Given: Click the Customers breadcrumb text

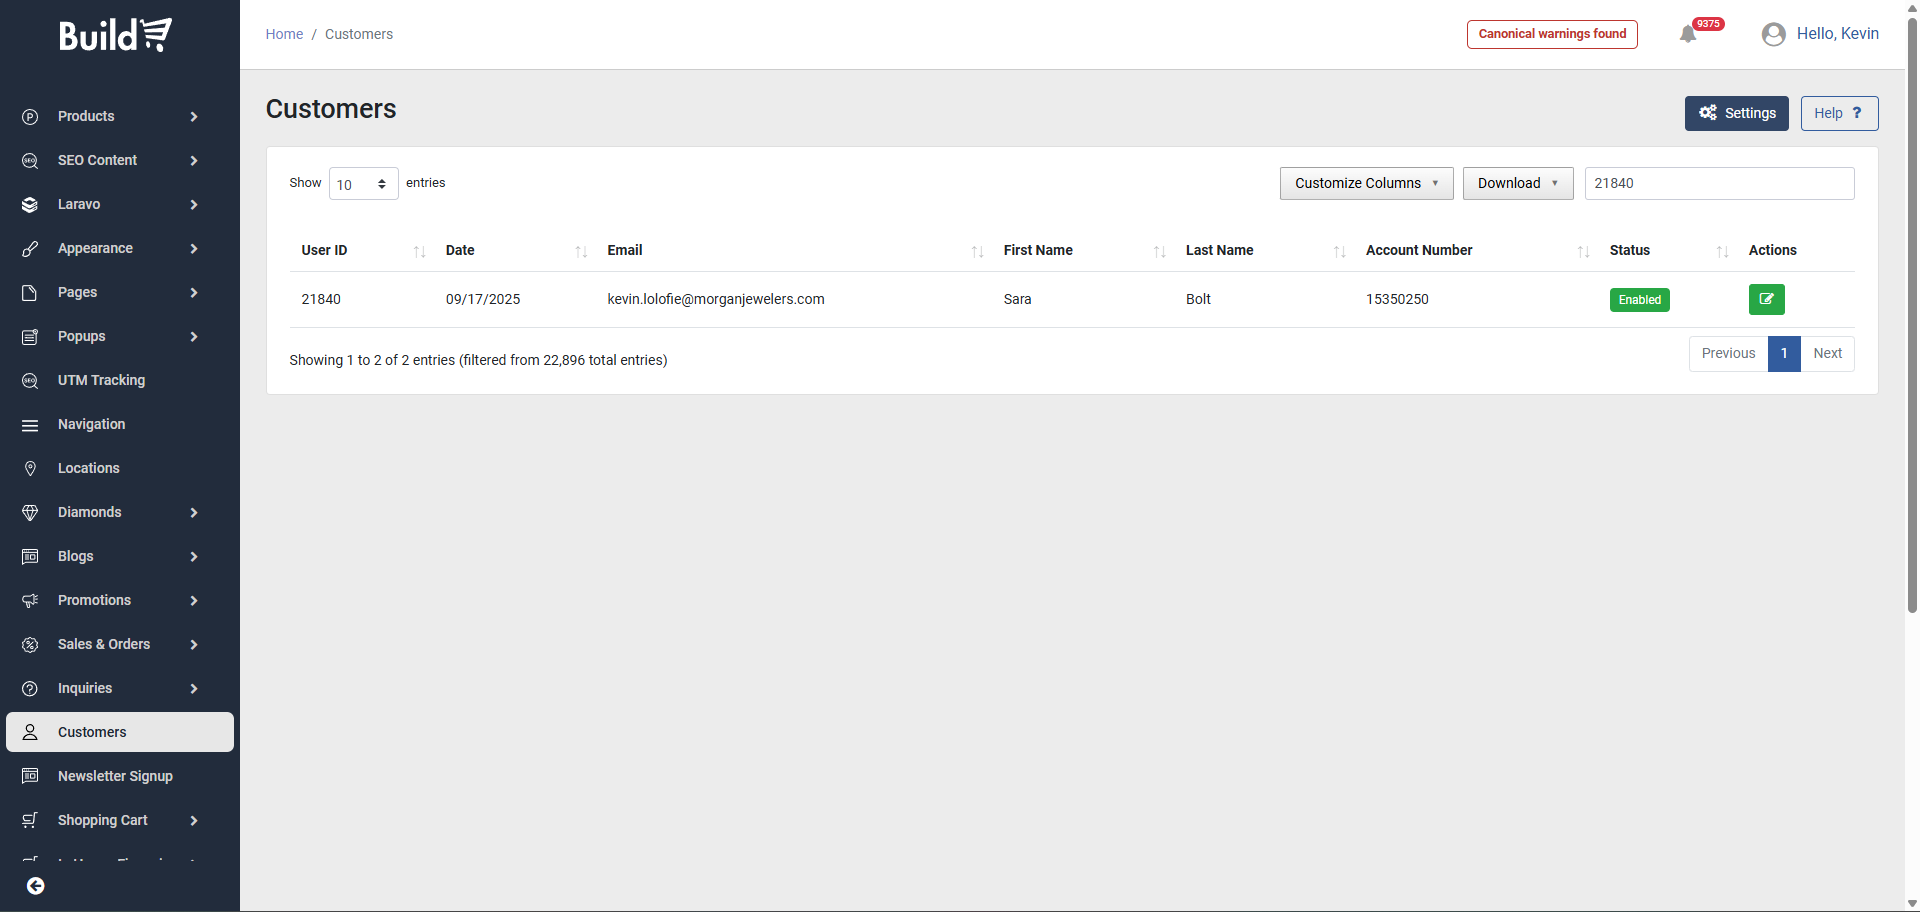Looking at the screenshot, I should [x=359, y=34].
